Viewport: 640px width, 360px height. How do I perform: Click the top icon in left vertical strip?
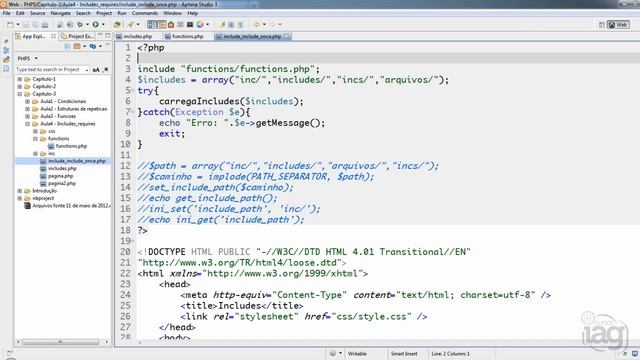[x=6, y=41]
